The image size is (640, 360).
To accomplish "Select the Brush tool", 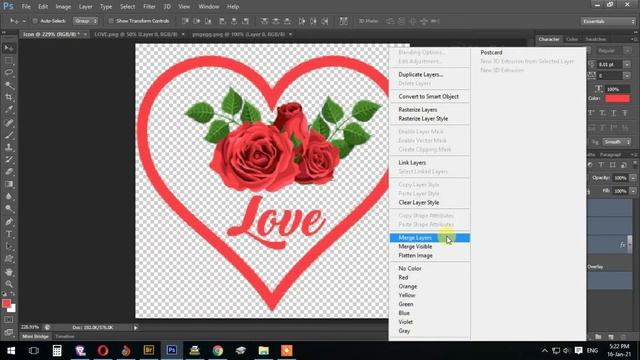I will [x=9, y=135].
